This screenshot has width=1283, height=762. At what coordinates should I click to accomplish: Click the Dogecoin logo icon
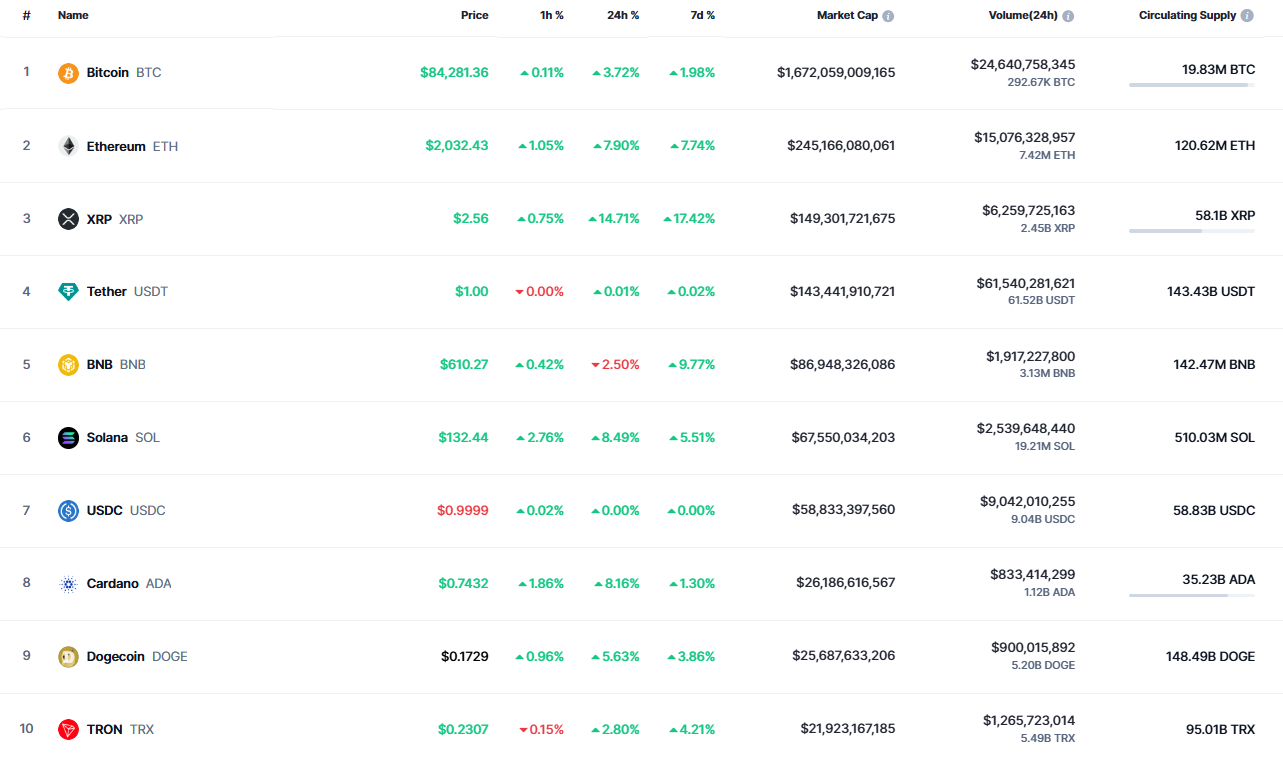coord(68,657)
